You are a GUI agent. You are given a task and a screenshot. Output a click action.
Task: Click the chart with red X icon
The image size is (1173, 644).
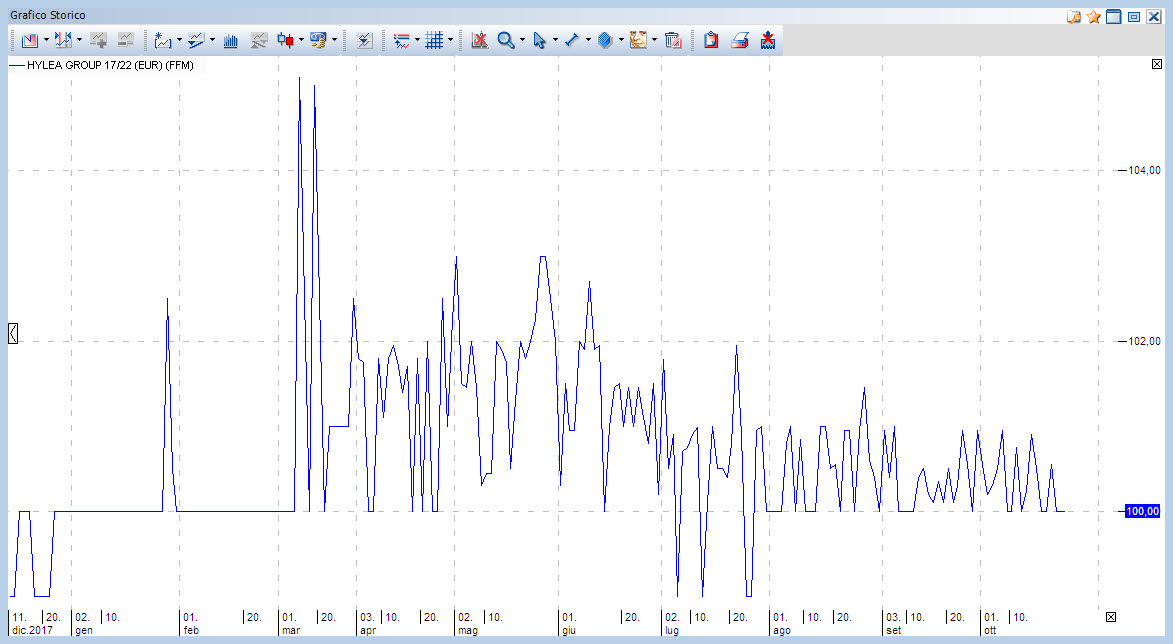point(479,41)
